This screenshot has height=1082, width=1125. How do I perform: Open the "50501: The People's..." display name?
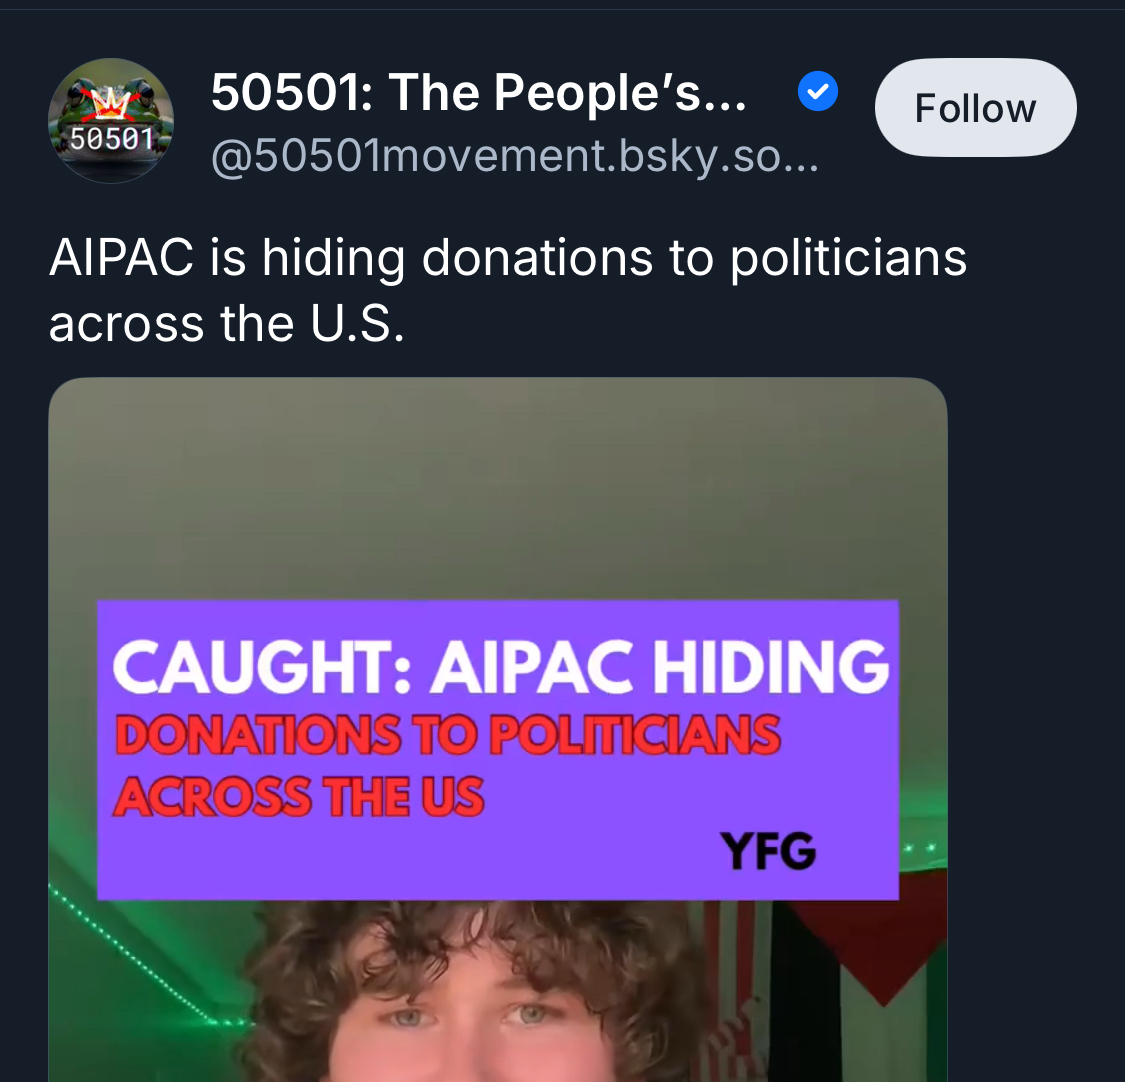pyautogui.click(x=479, y=93)
